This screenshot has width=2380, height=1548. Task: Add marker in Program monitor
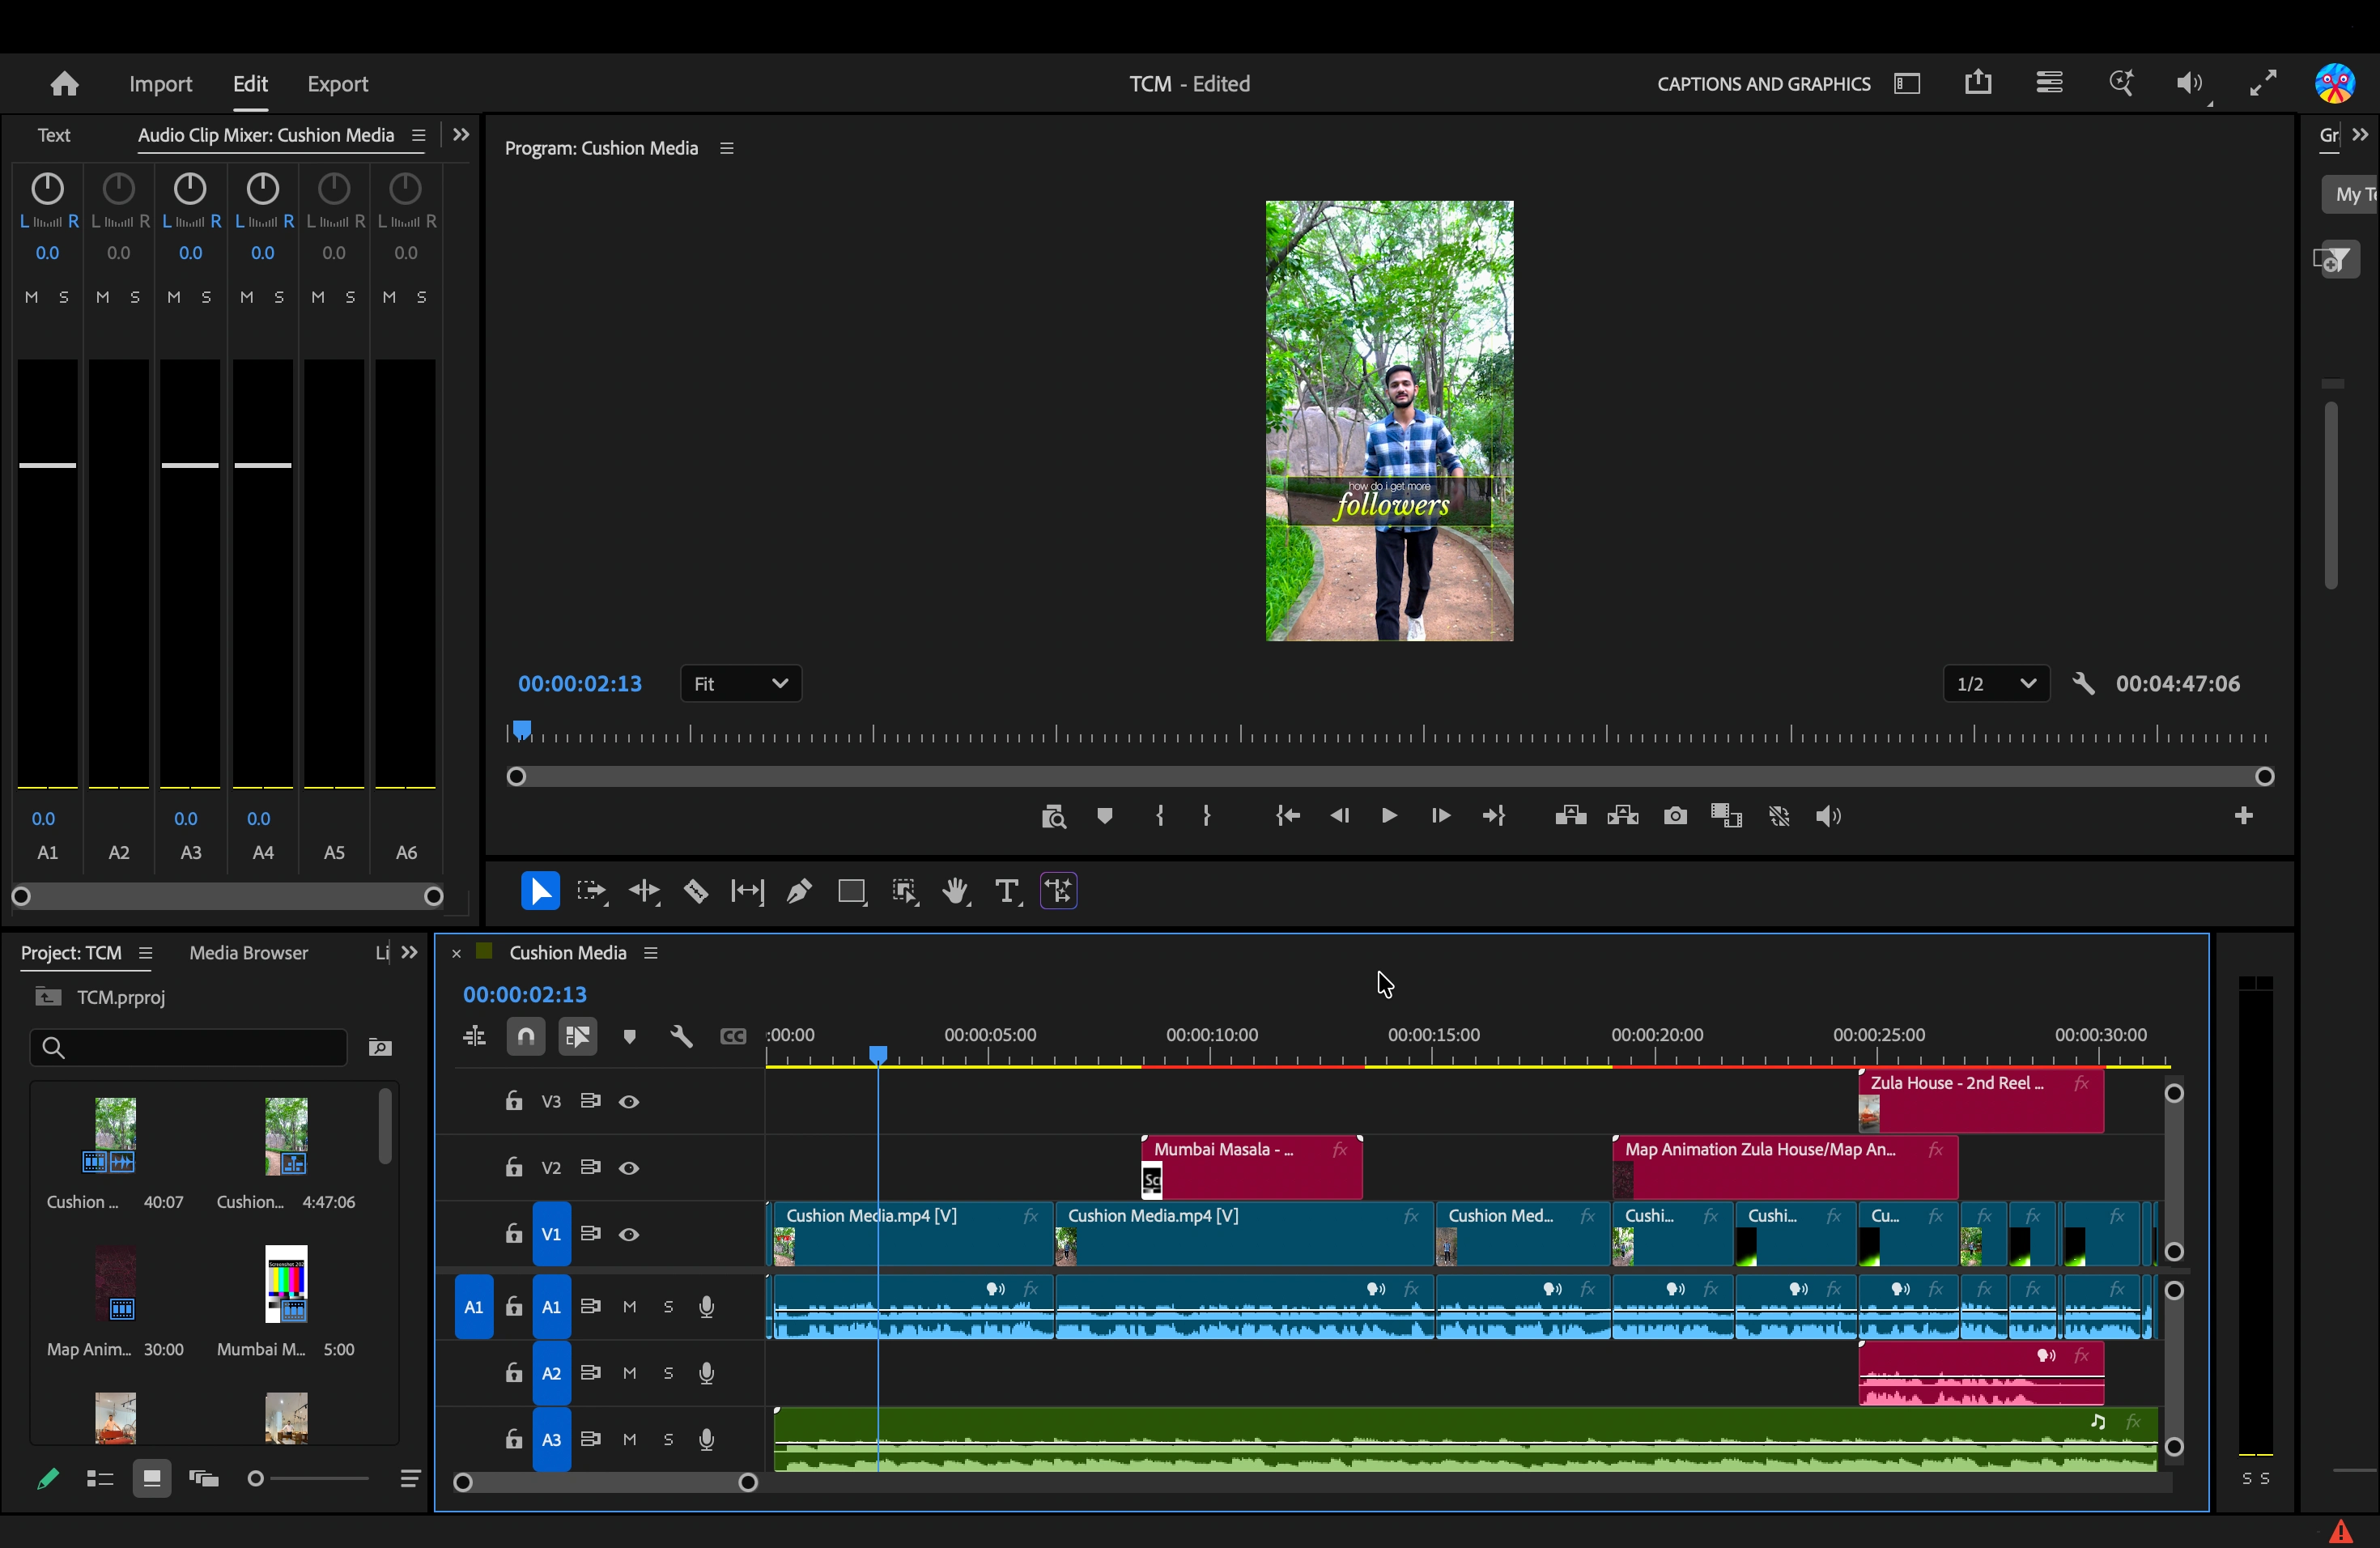point(1105,816)
